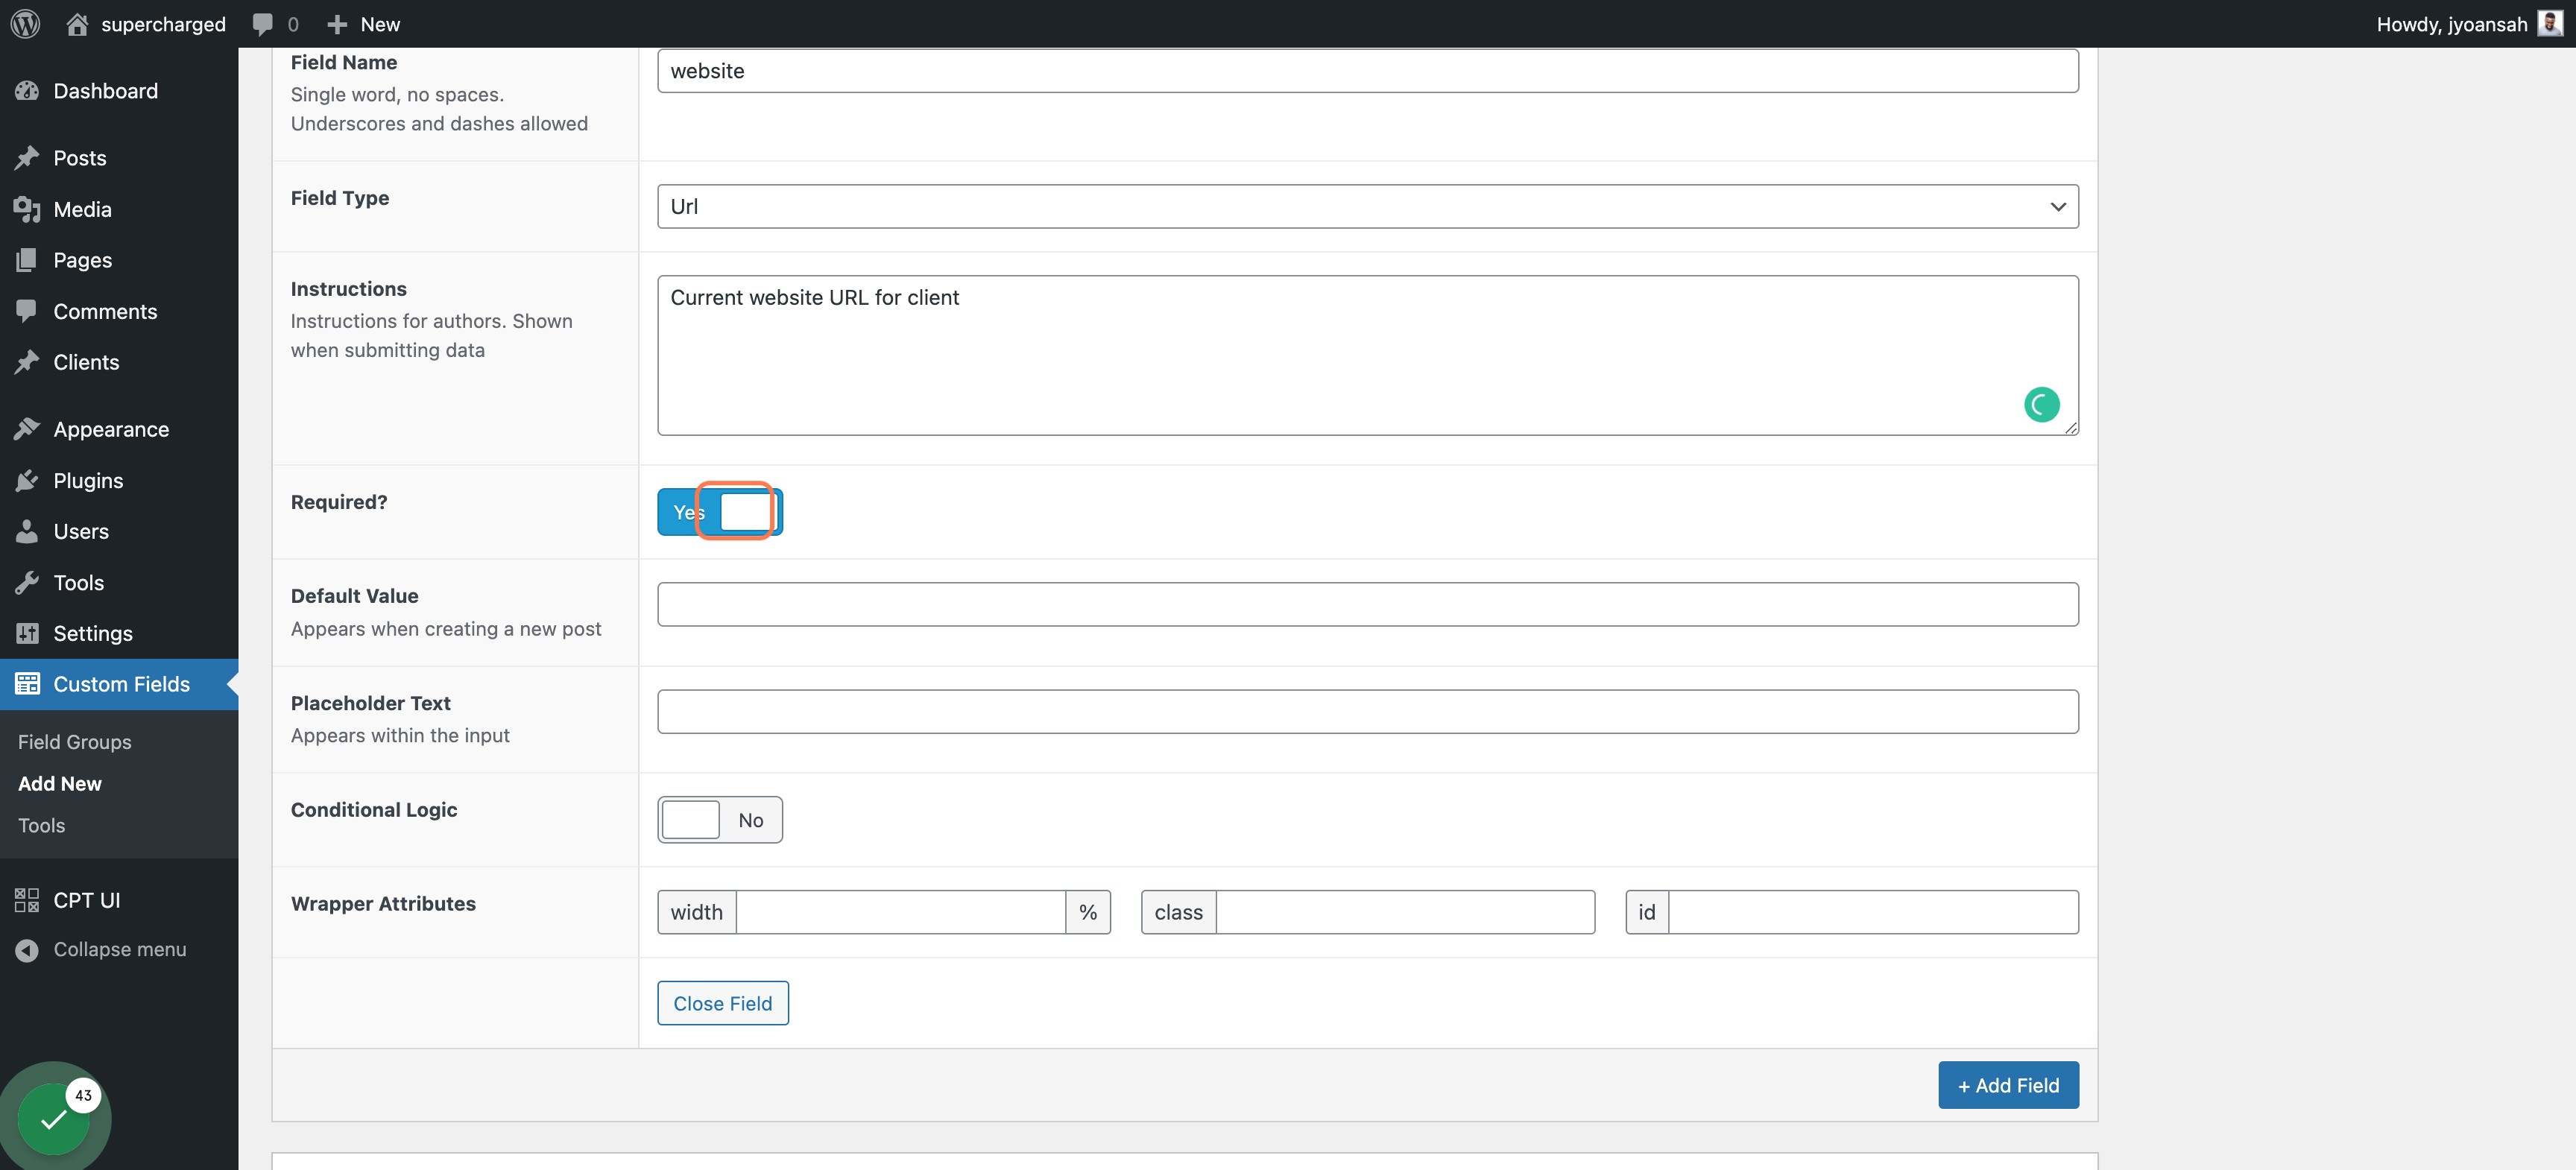Image resolution: width=2576 pixels, height=1170 pixels.
Task: Enable the Conditional Logic toggle
Action: coord(720,820)
